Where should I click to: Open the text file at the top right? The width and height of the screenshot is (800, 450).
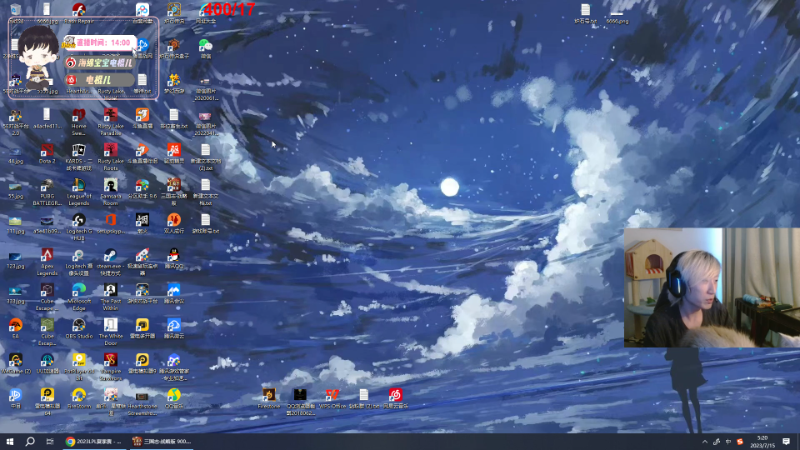click(585, 10)
